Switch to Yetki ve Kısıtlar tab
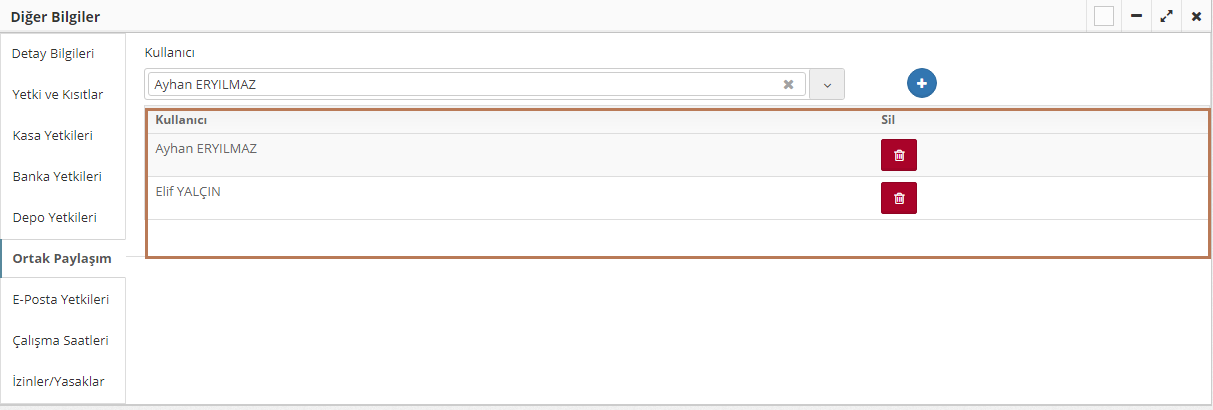The height and width of the screenshot is (410, 1213). point(58,94)
